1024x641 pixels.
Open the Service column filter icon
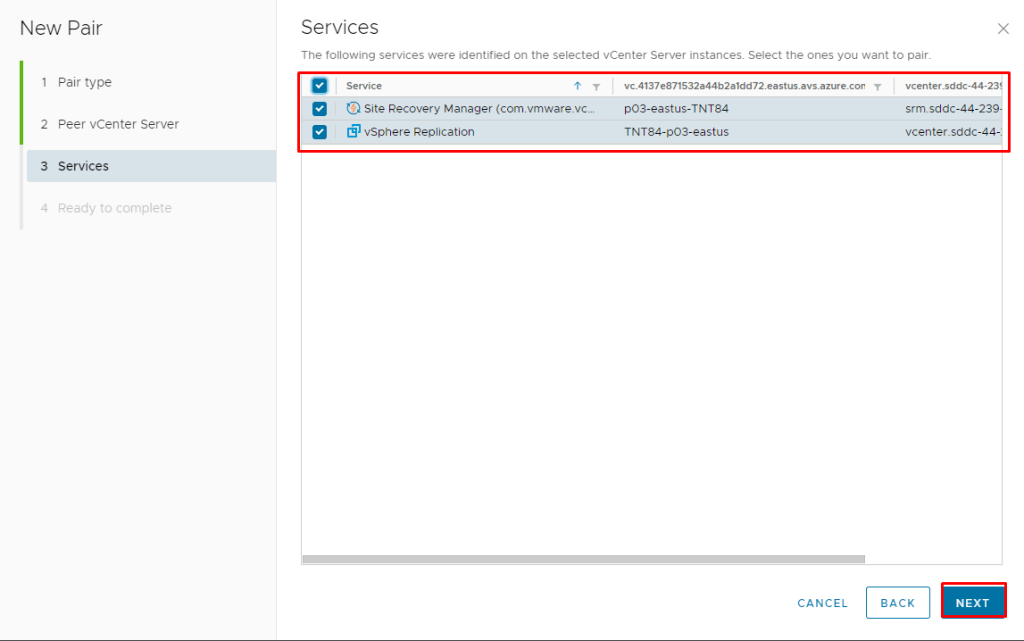coord(596,87)
